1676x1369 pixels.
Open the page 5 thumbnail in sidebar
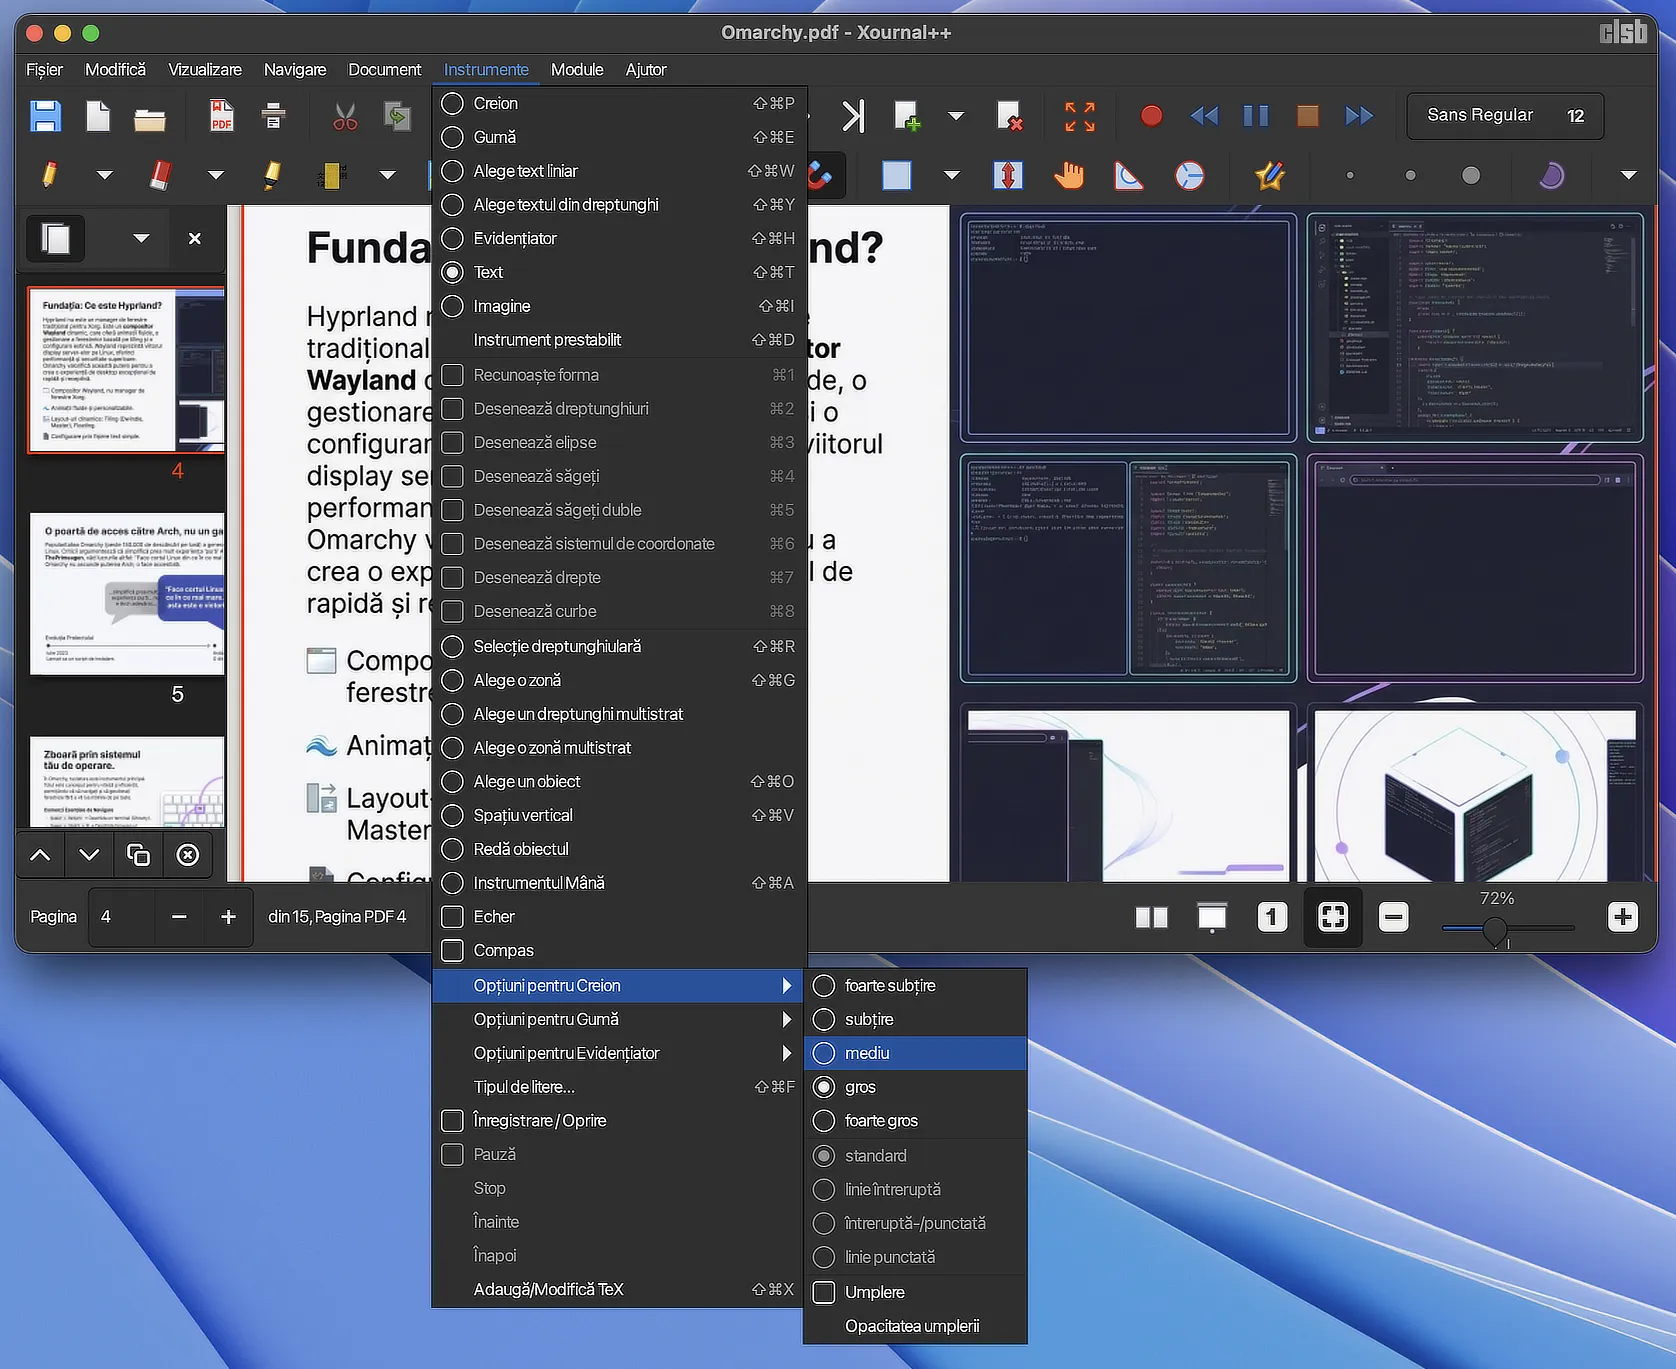click(127, 594)
